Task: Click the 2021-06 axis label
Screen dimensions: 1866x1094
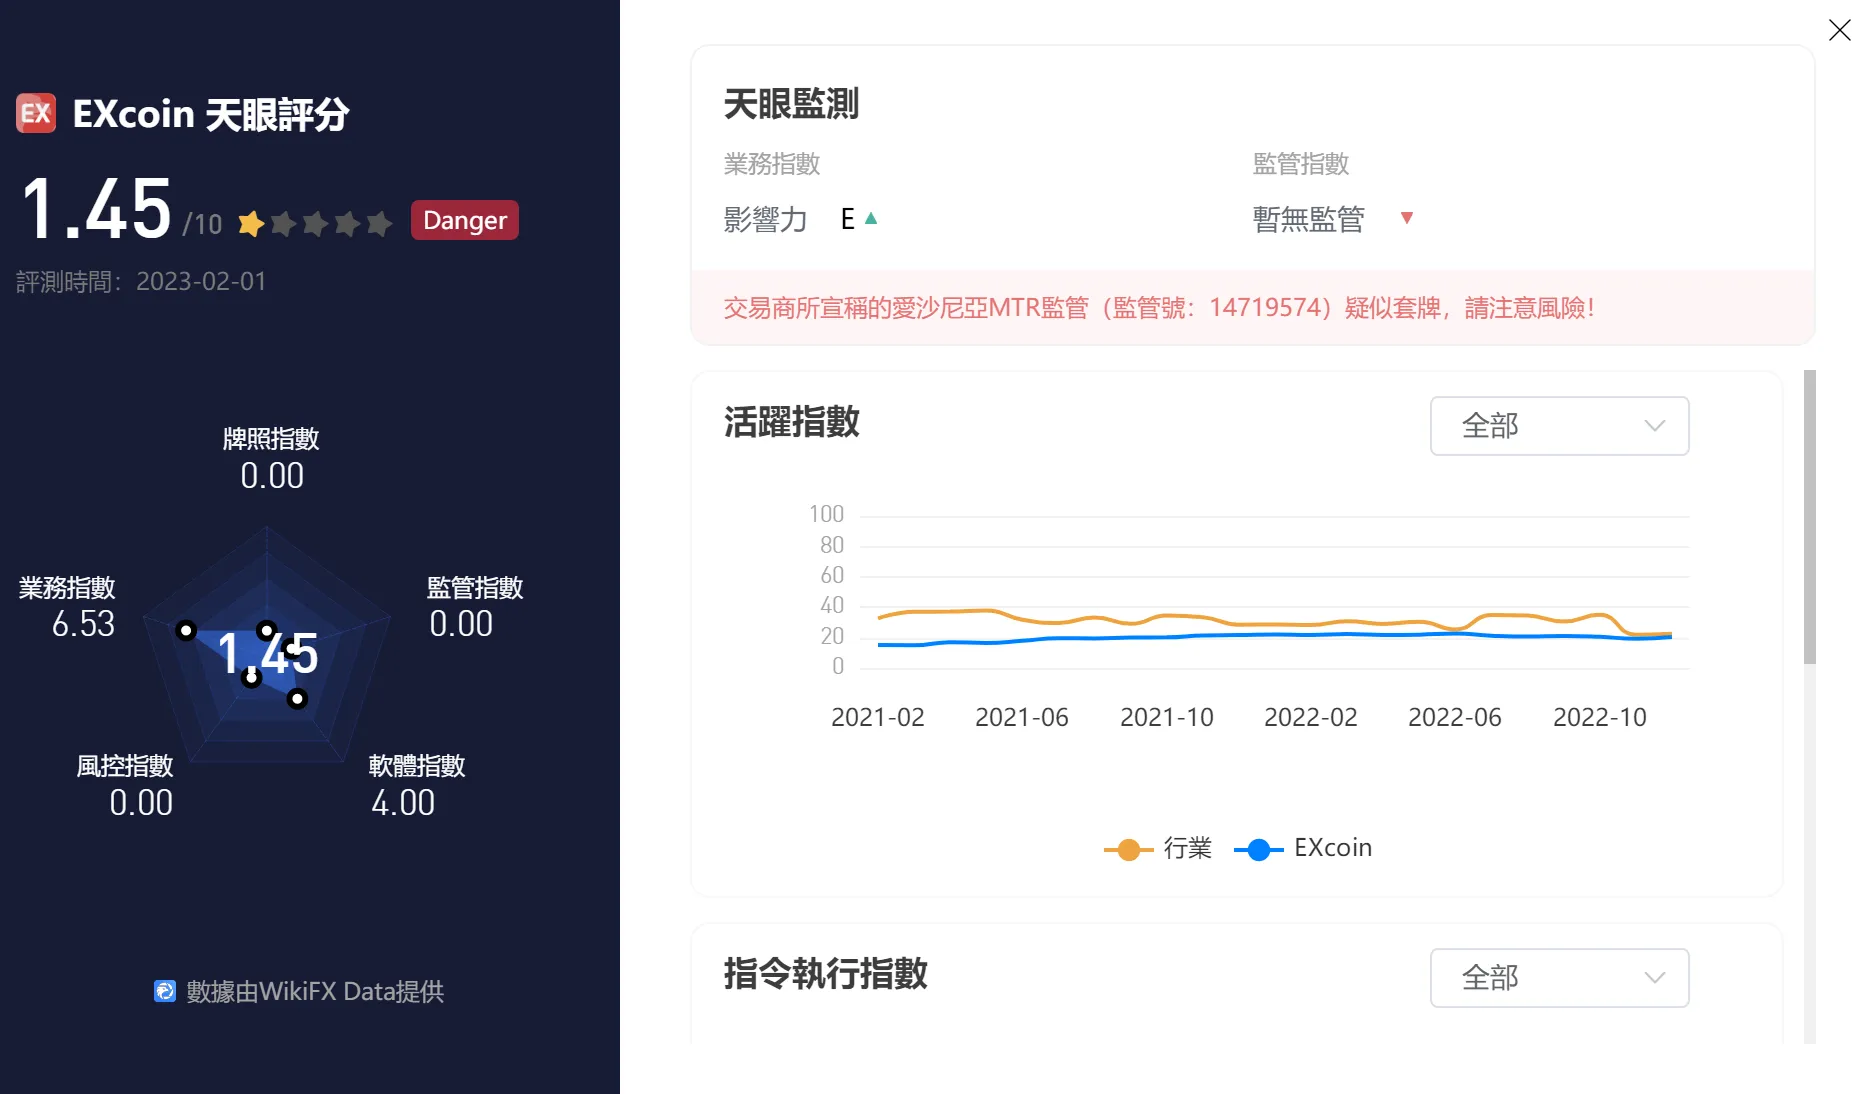Action: [1022, 717]
